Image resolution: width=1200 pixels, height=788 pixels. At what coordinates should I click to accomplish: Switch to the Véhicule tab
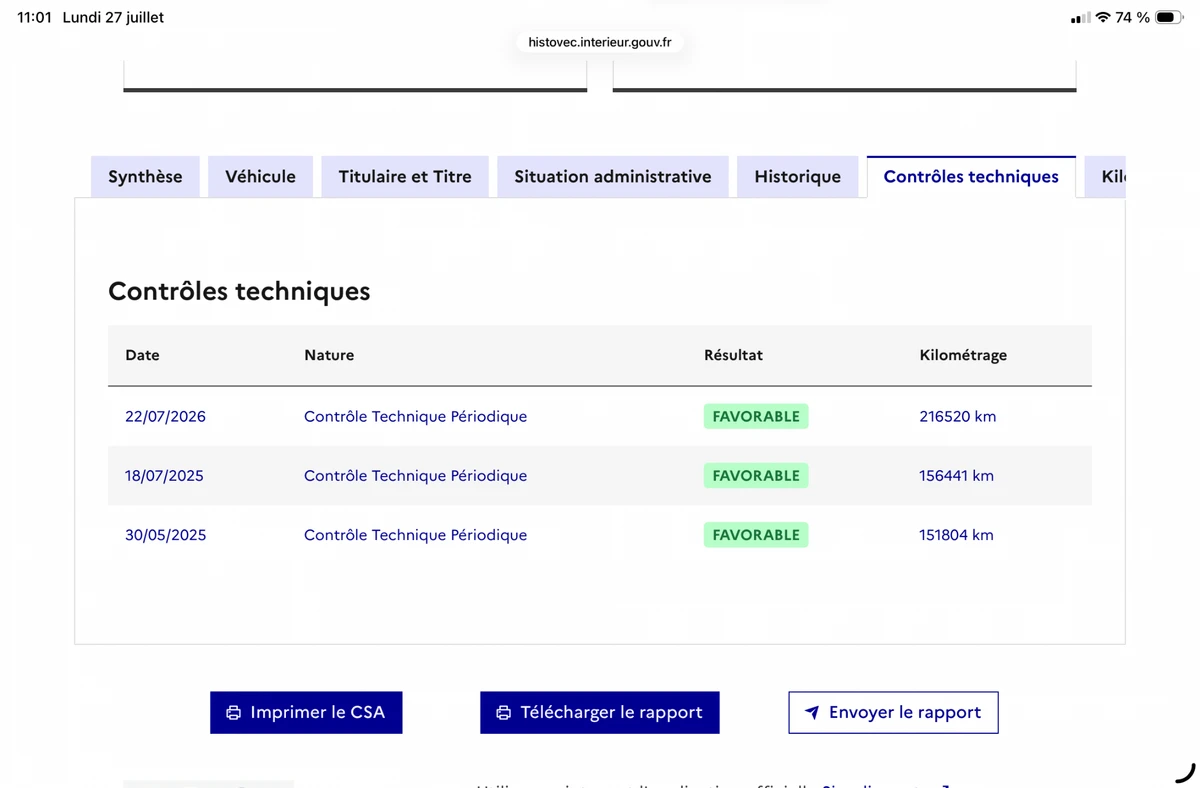pos(260,177)
